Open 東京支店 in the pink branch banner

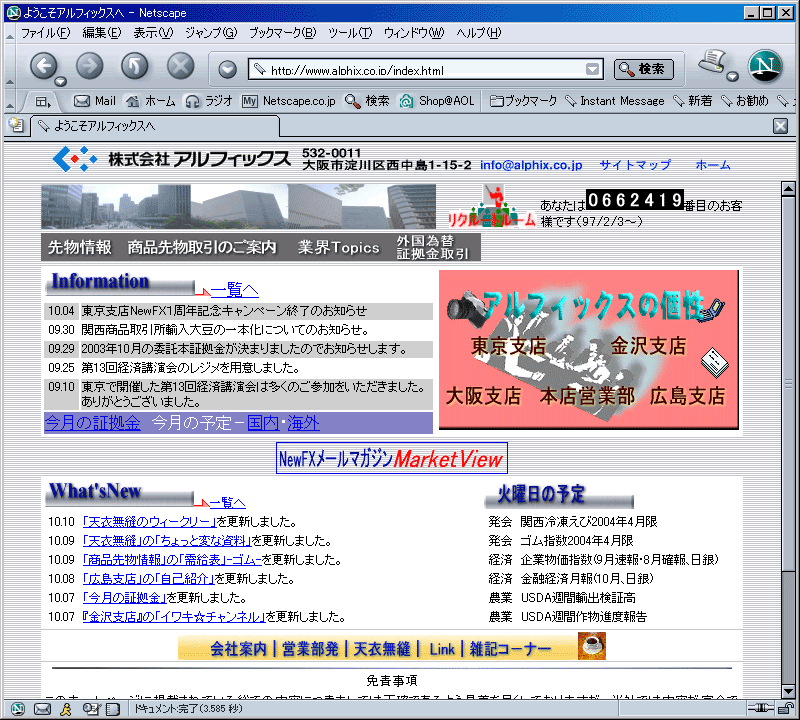(508, 346)
